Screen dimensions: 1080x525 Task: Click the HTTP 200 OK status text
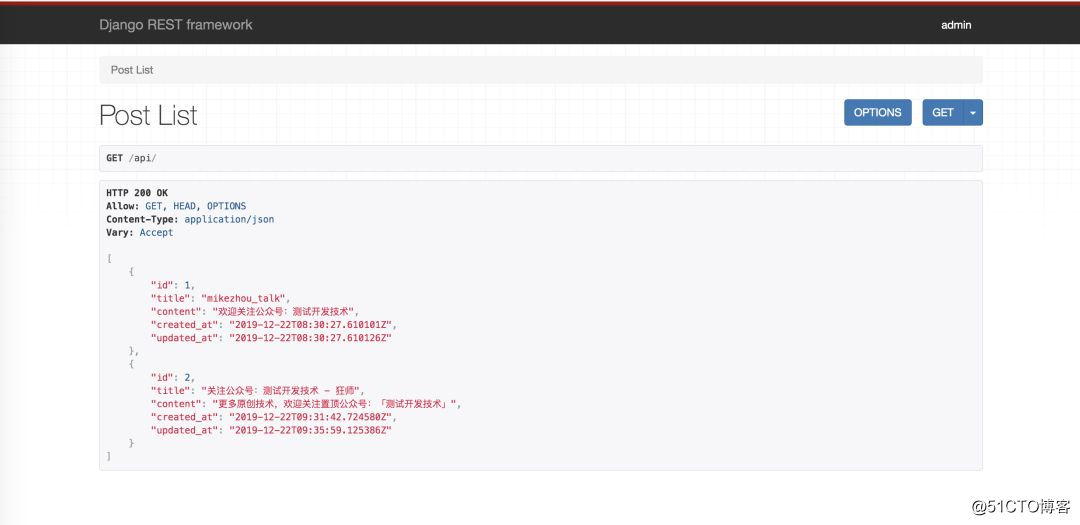pos(136,193)
